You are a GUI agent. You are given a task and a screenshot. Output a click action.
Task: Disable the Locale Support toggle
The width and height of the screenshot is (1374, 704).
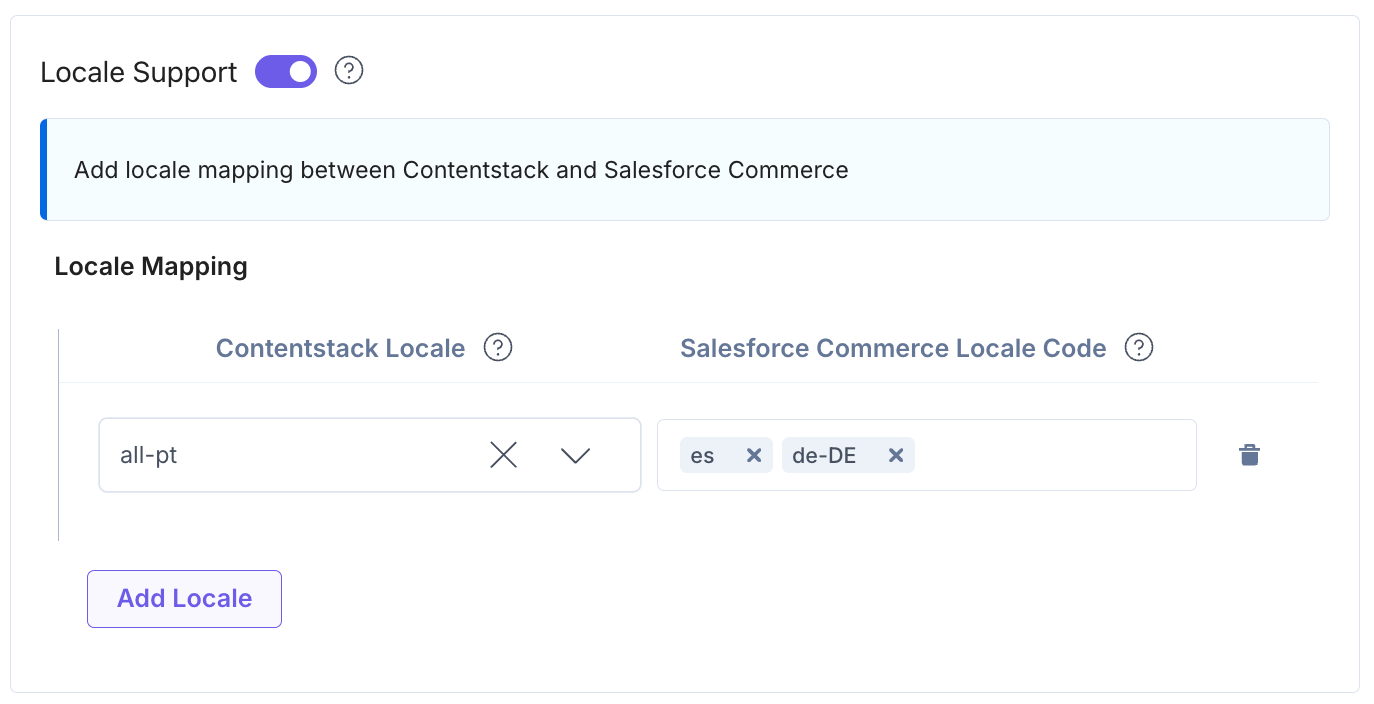coord(285,71)
